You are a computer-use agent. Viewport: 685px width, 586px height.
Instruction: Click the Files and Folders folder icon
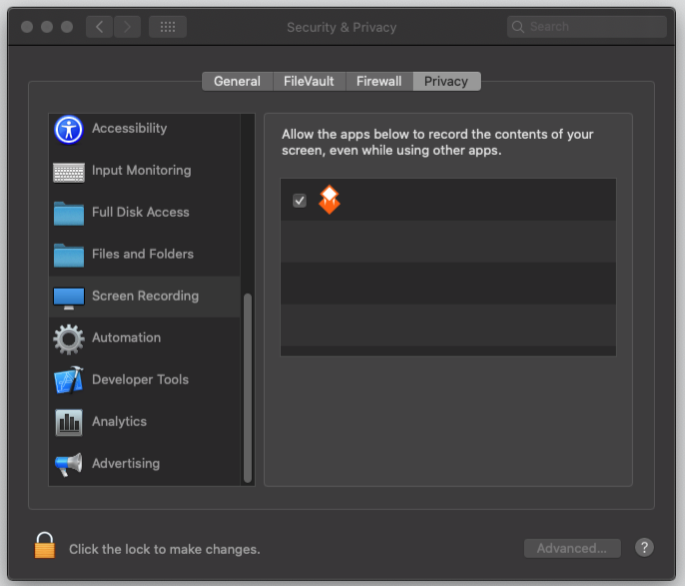tap(69, 255)
